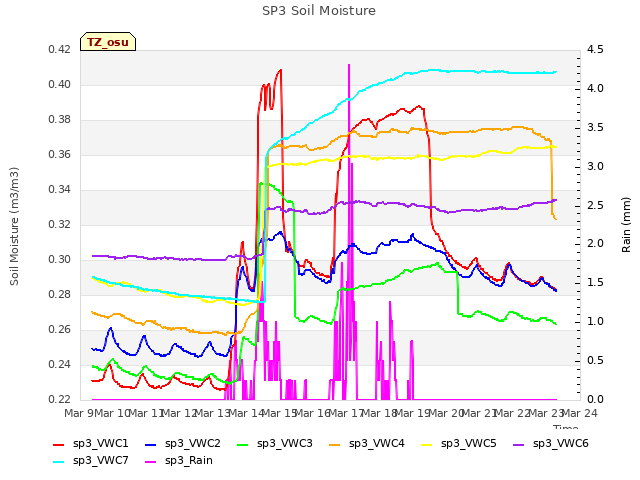Click the 0.34 soil moisture tick label
The height and width of the screenshot is (480, 640).
click(x=60, y=190)
